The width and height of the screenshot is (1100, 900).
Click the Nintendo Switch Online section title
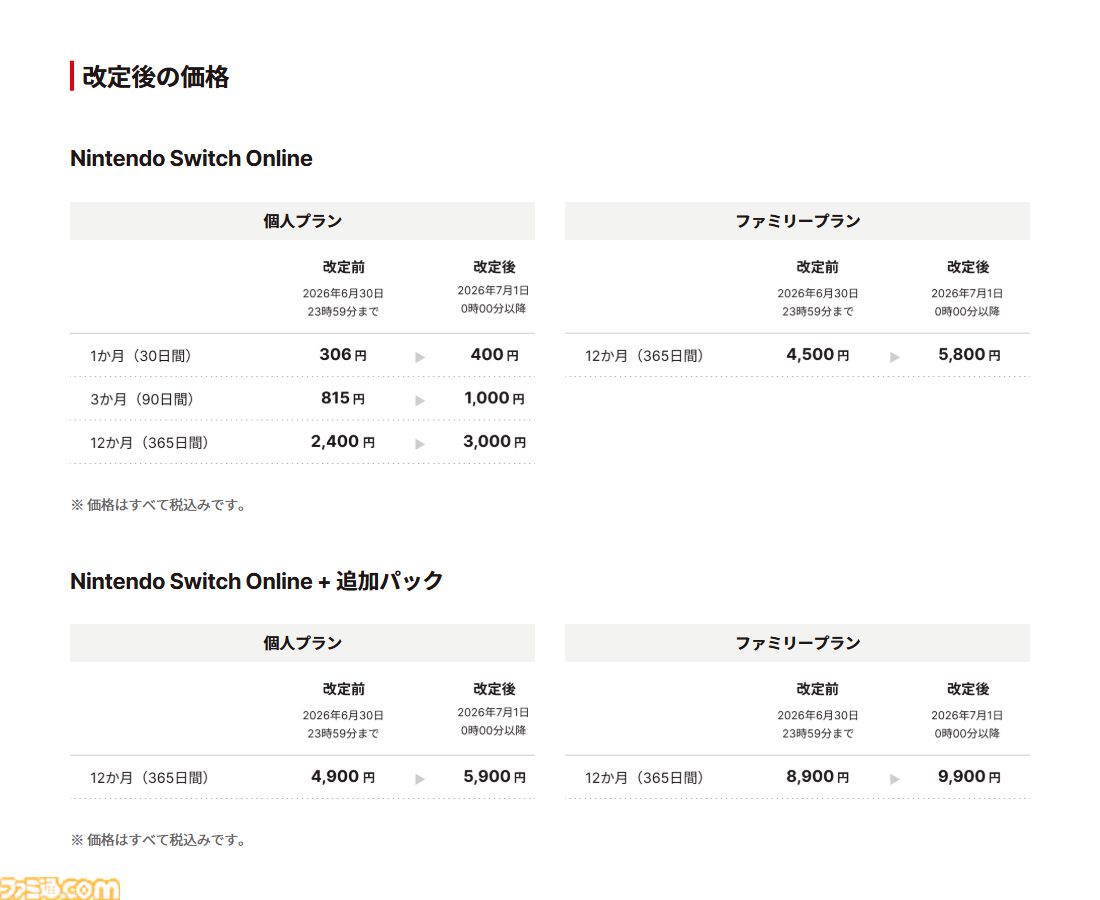point(191,159)
